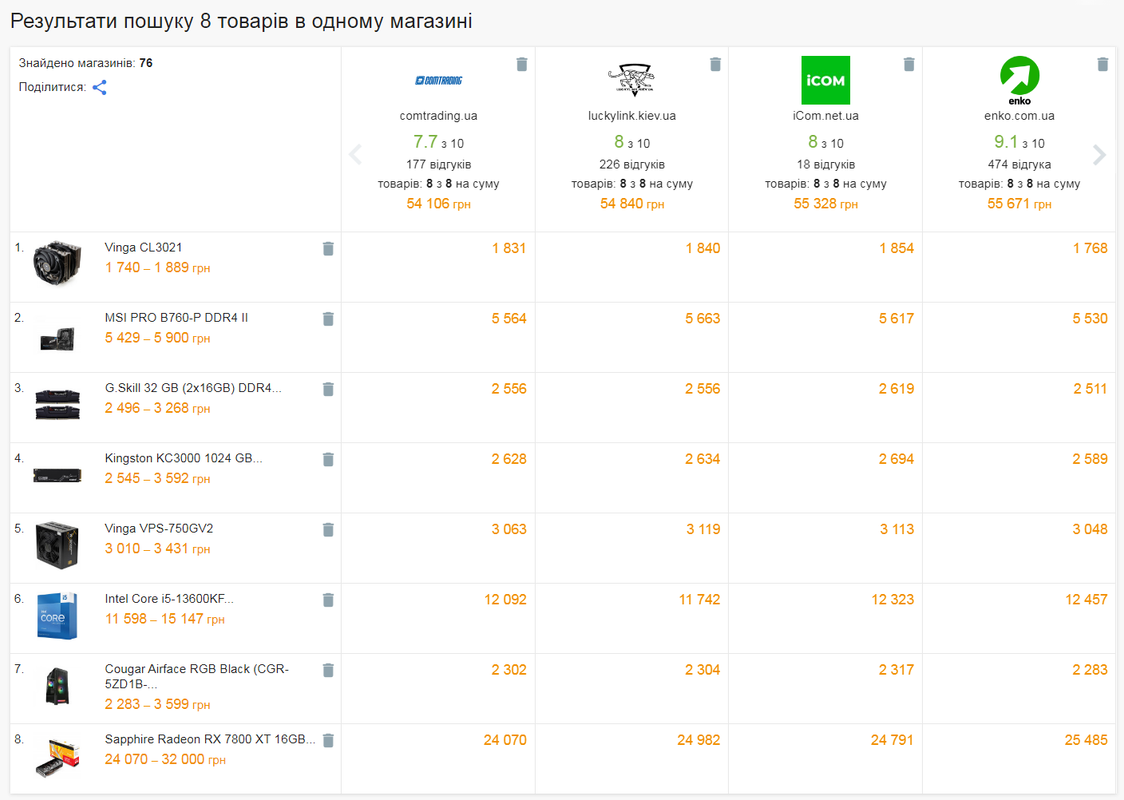Remove enko.com.ua store column with trash icon
Screen dimensions: 1124x800
pos(1102,65)
